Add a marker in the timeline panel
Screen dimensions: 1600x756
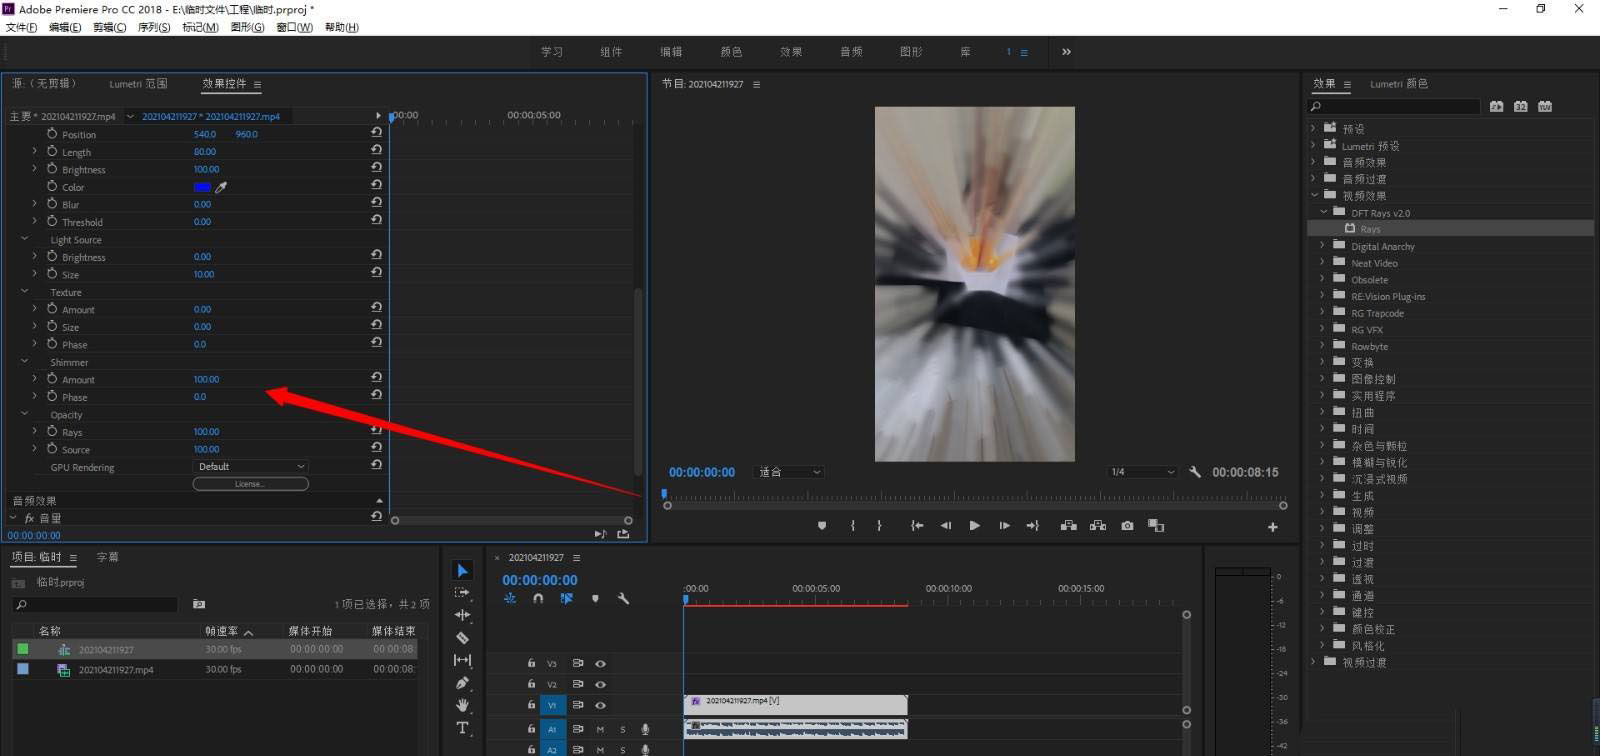(x=595, y=599)
